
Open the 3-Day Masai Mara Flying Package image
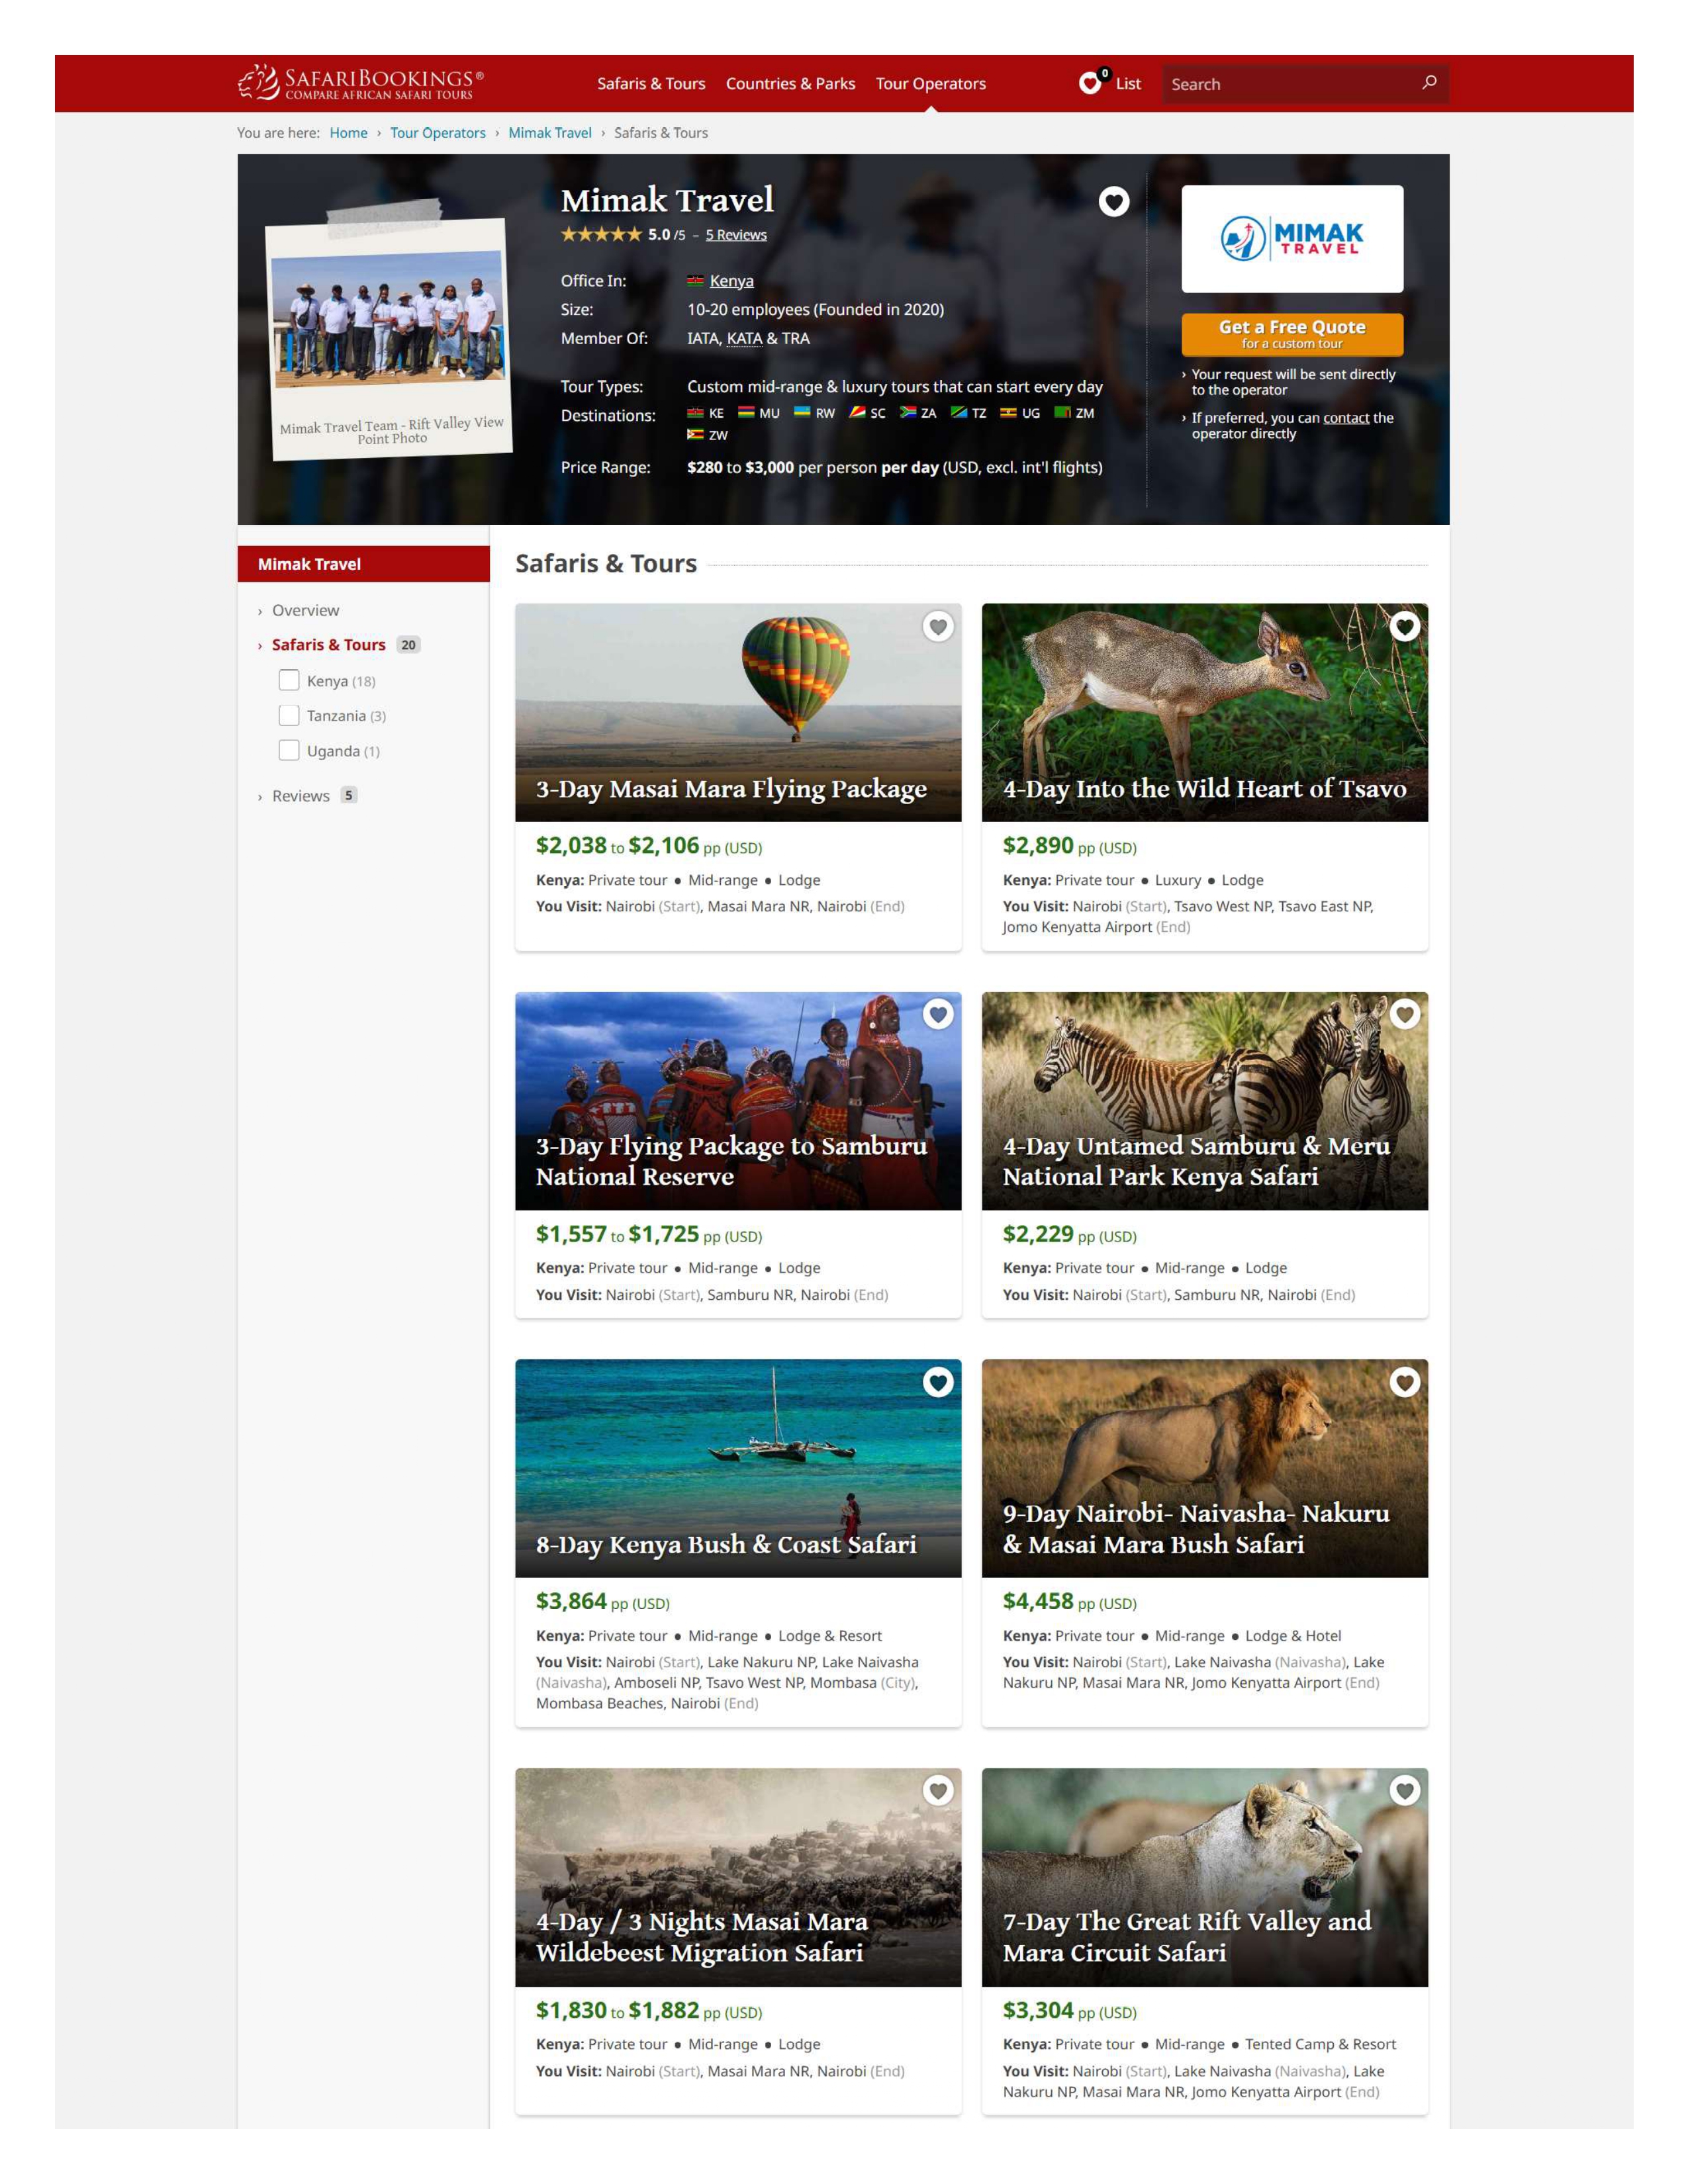(738, 712)
